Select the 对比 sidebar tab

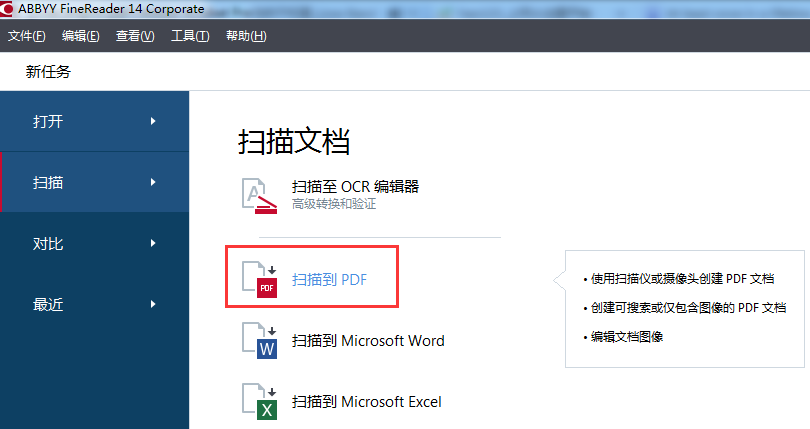95,243
